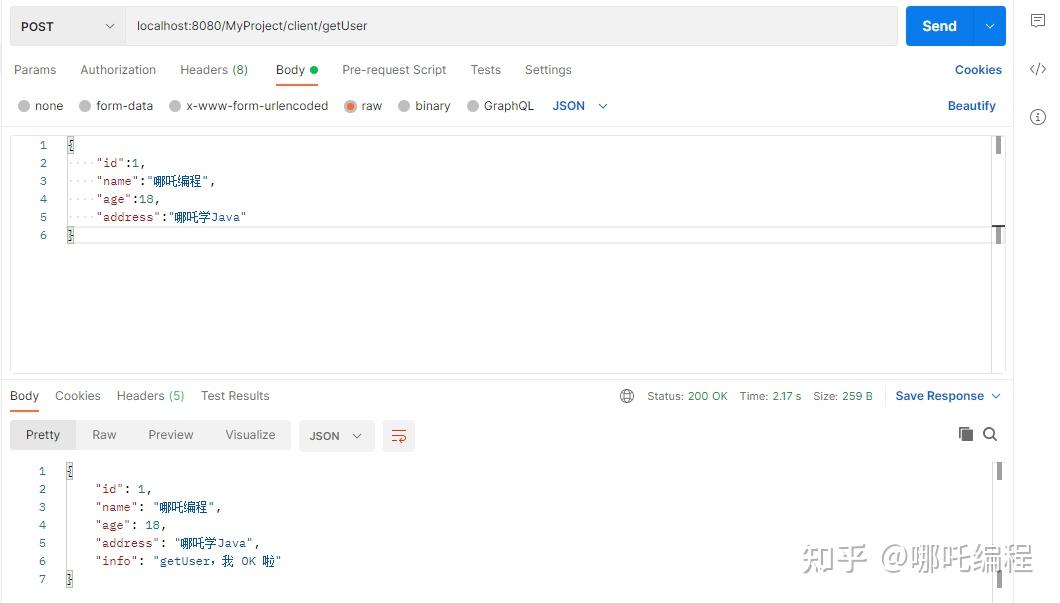The width and height of the screenshot is (1060, 603).
Task: Open the comments sidebar icon
Action: tap(1038, 20)
